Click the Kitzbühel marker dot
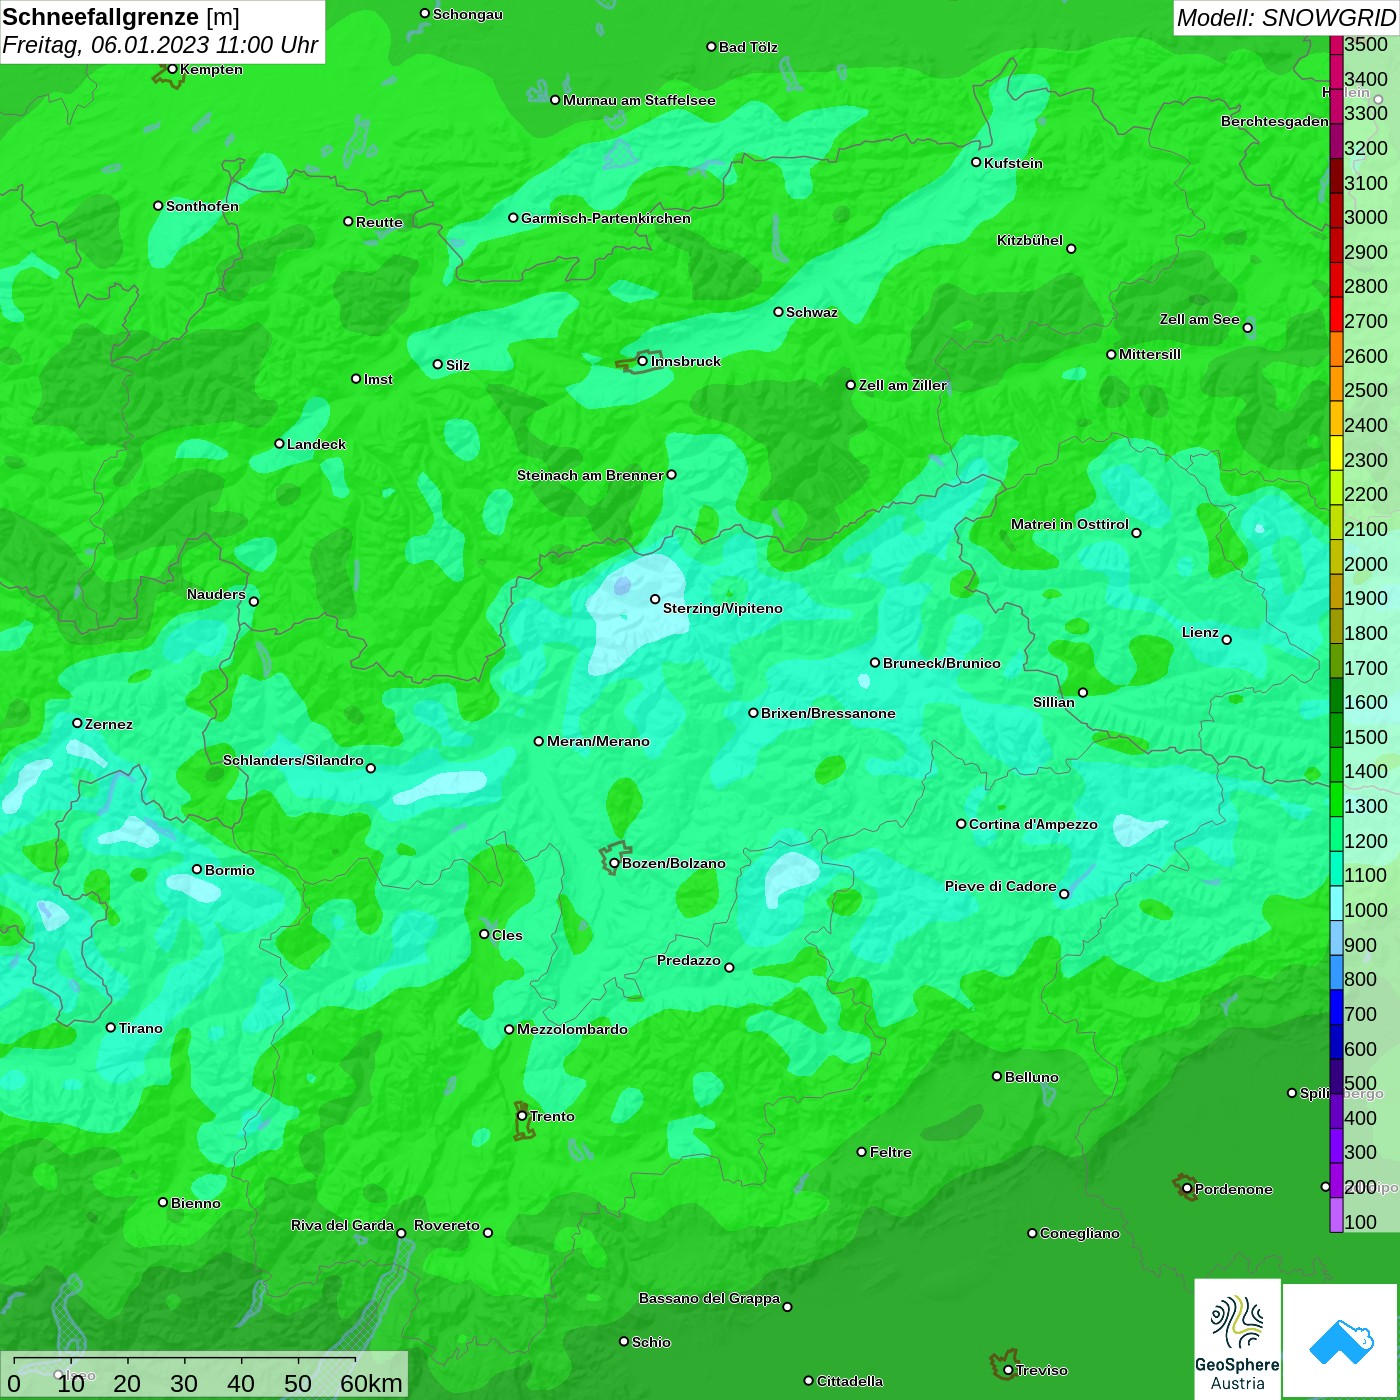Viewport: 1400px width, 1400px height. click(x=1071, y=249)
